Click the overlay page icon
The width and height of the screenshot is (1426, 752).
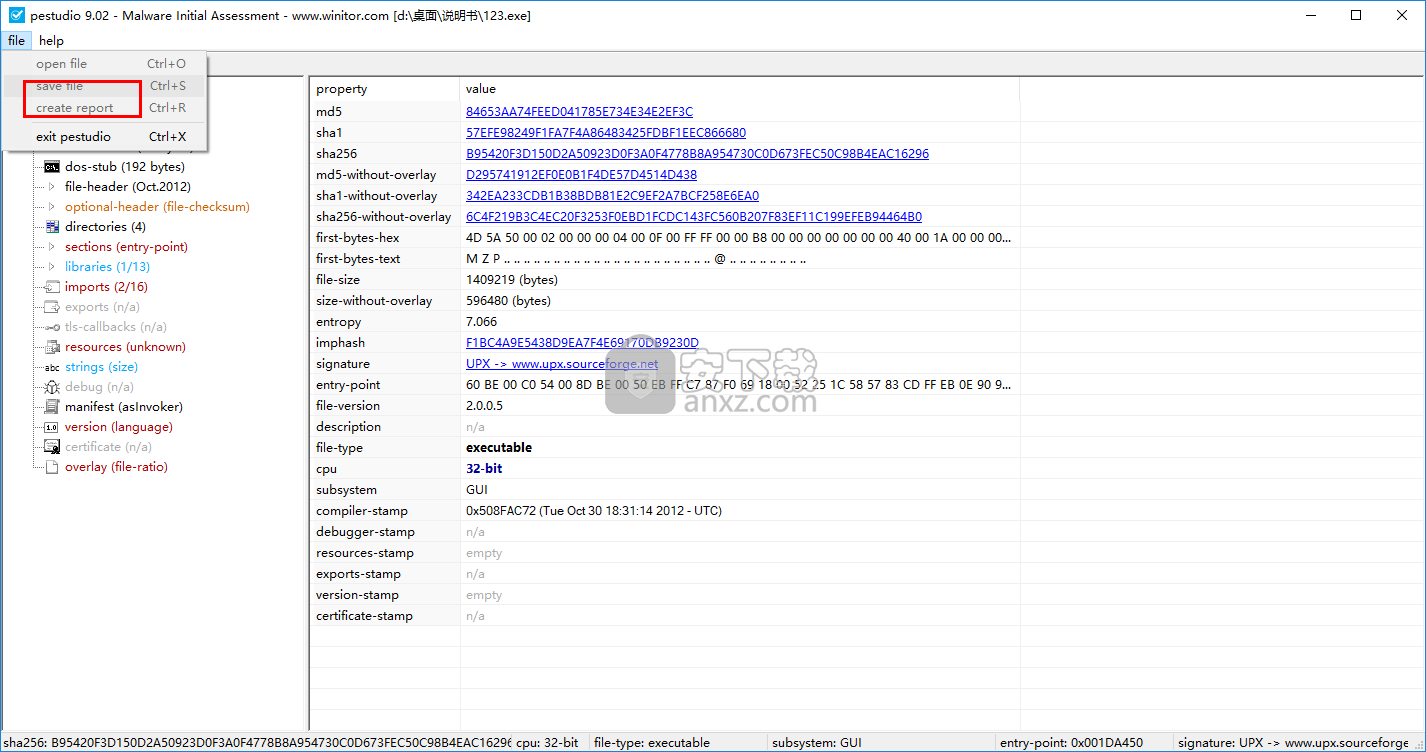pyautogui.click(x=52, y=467)
